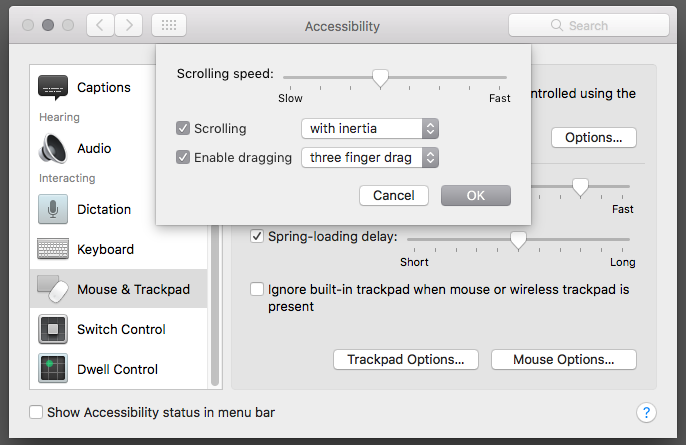
Task: Open the Switch Control icon
Action: (x=53, y=329)
